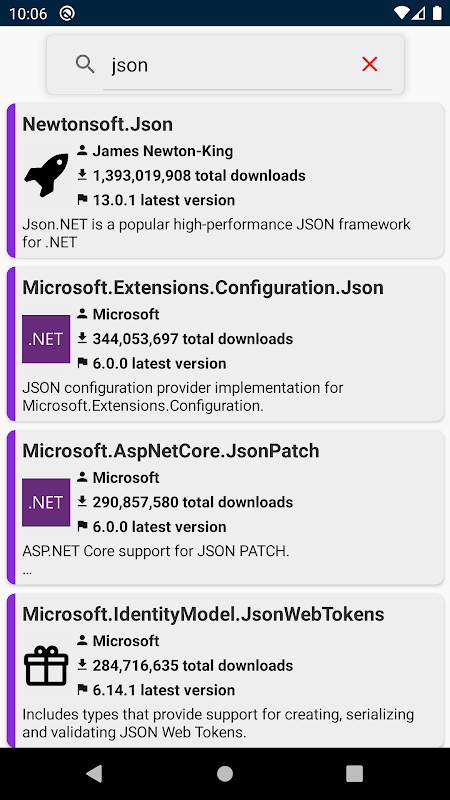Tap .NET logo of JsonPatch package

click(46, 502)
